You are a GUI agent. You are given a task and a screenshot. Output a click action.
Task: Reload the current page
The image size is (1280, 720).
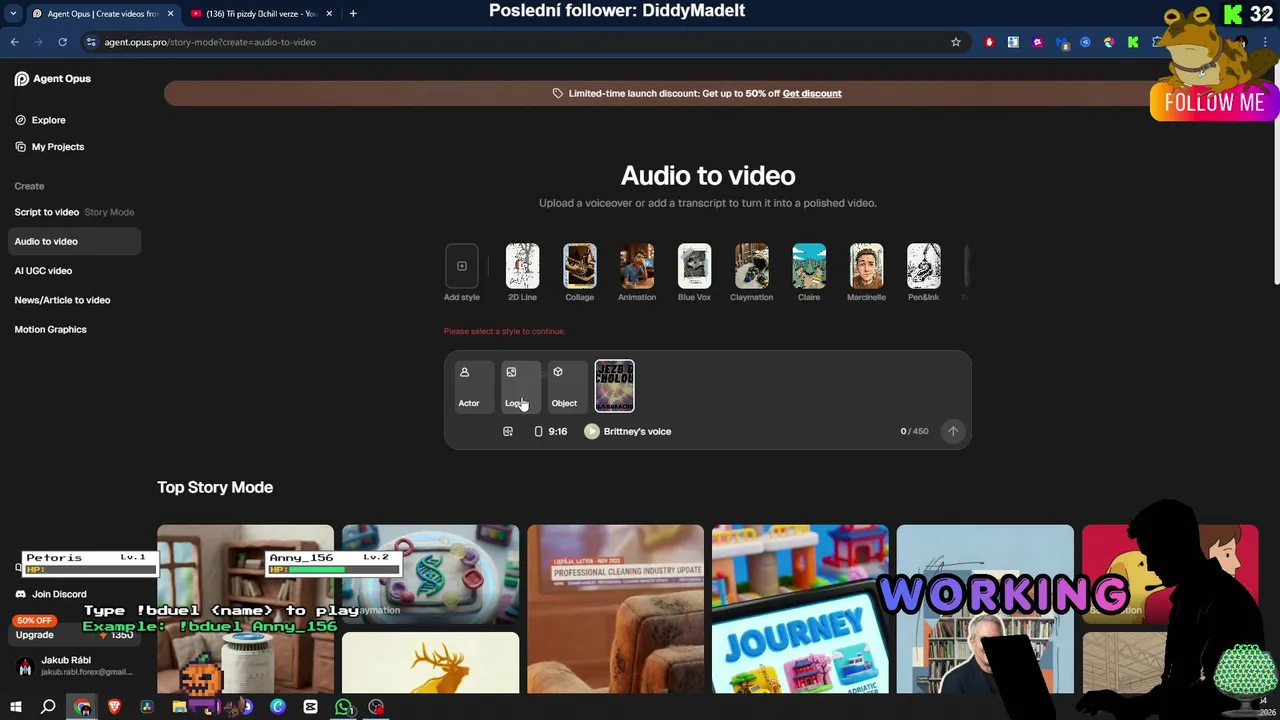click(62, 42)
